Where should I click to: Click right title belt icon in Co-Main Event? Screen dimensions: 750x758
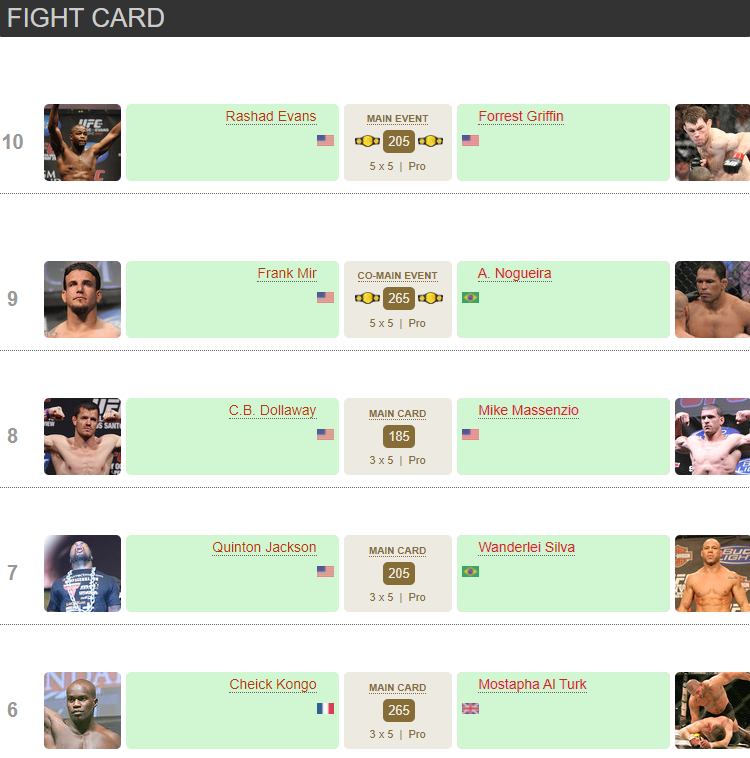430,298
